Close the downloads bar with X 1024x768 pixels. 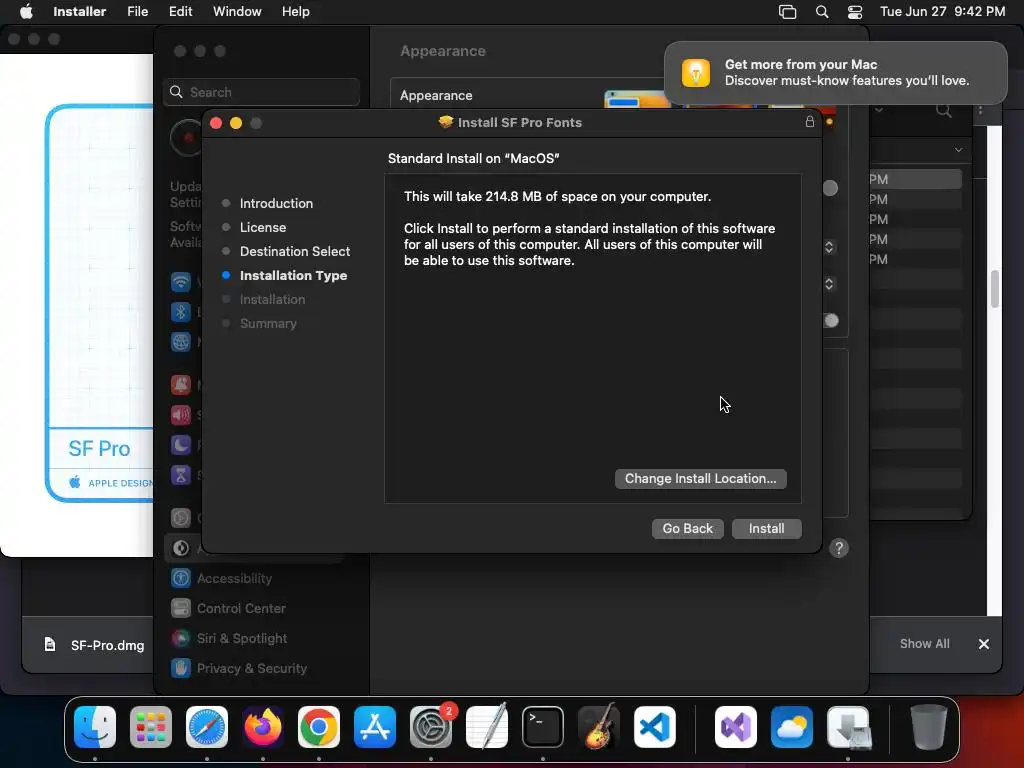[x=984, y=644]
